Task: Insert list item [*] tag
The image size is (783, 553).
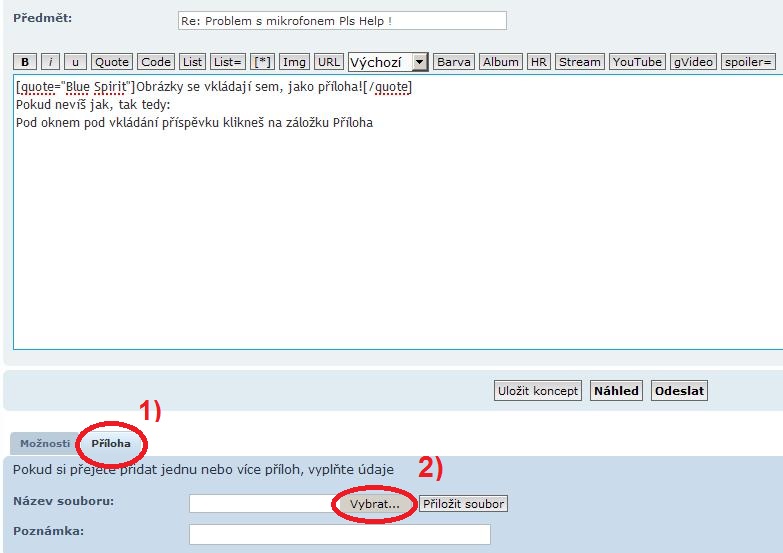Action: [x=262, y=62]
